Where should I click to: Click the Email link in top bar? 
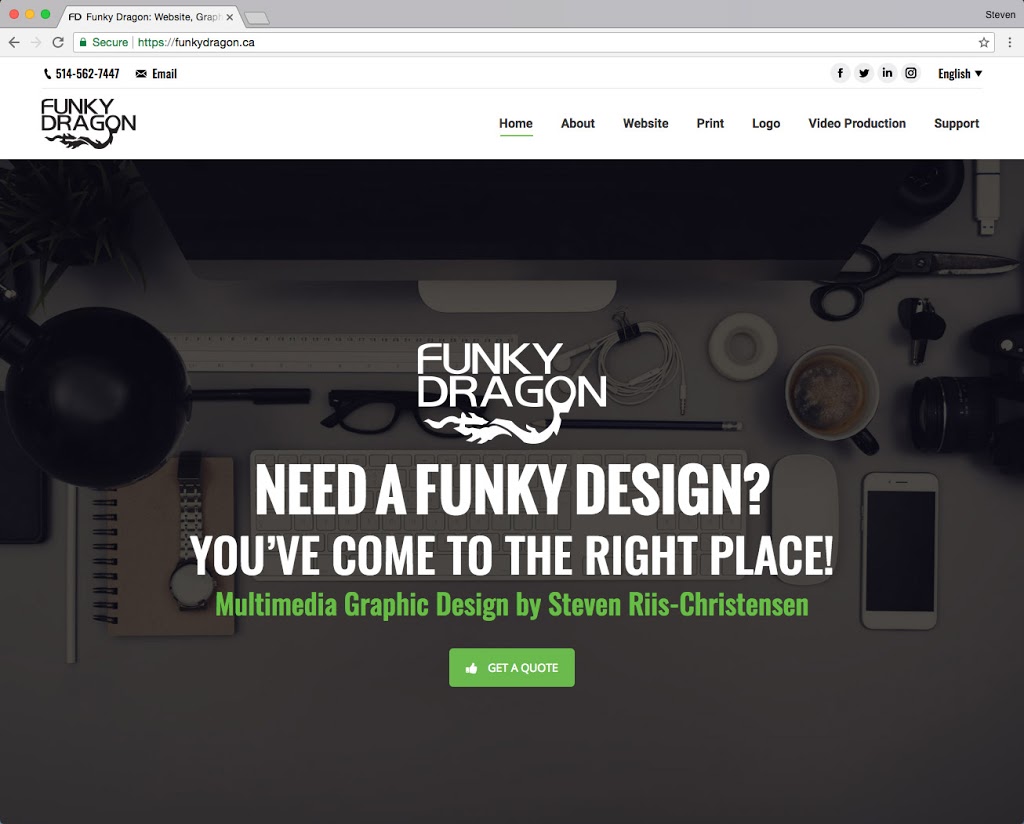tap(164, 74)
